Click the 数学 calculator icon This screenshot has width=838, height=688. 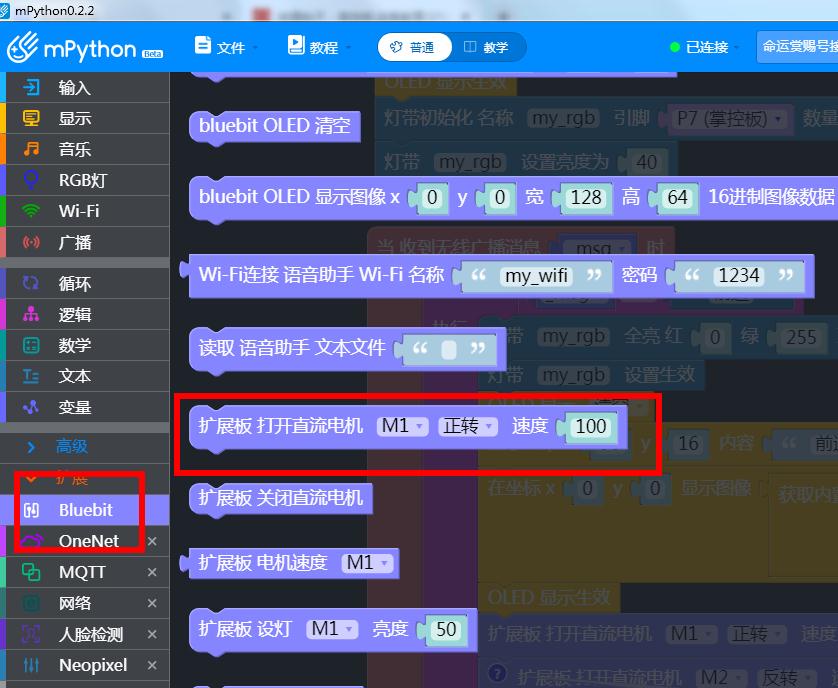[31, 345]
